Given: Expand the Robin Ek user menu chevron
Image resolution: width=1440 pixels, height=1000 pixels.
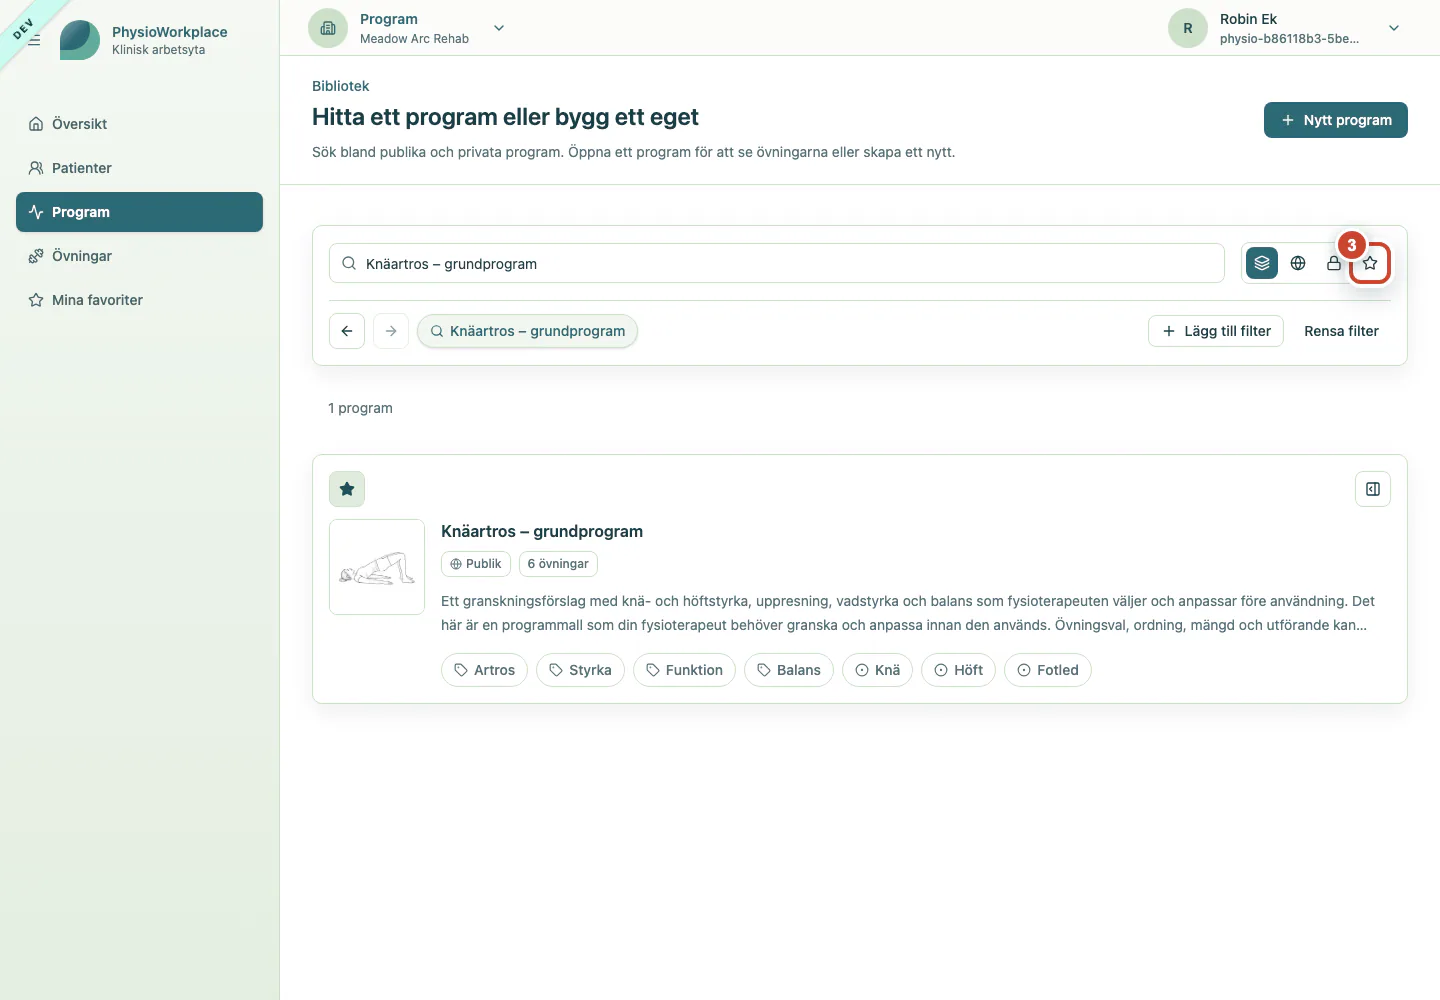Looking at the screenshot, I should [1394, 28].
